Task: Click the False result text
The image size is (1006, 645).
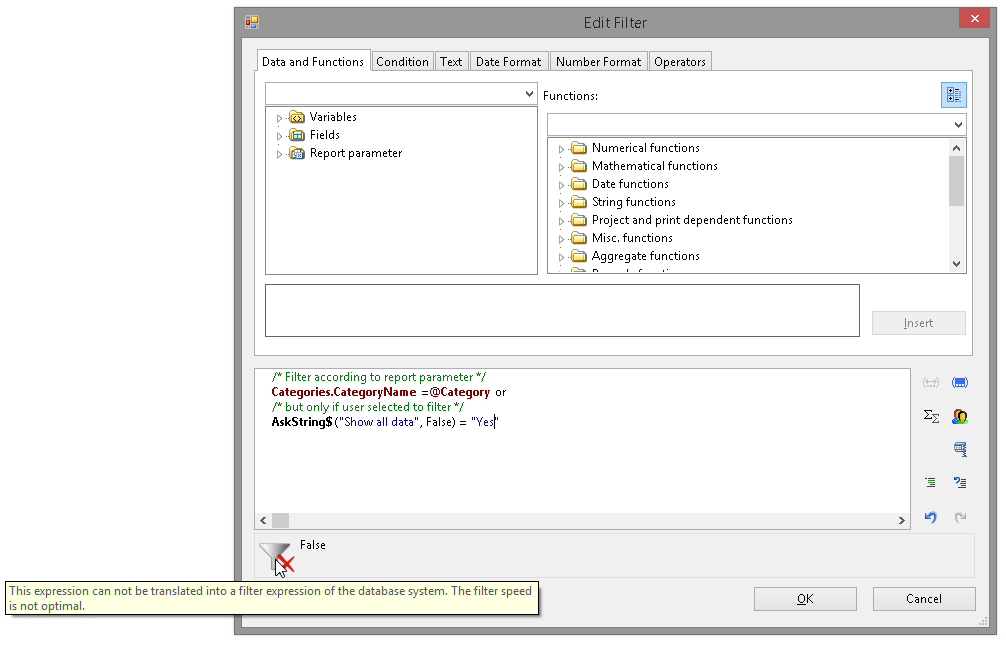Action: (x=312, y=545)
